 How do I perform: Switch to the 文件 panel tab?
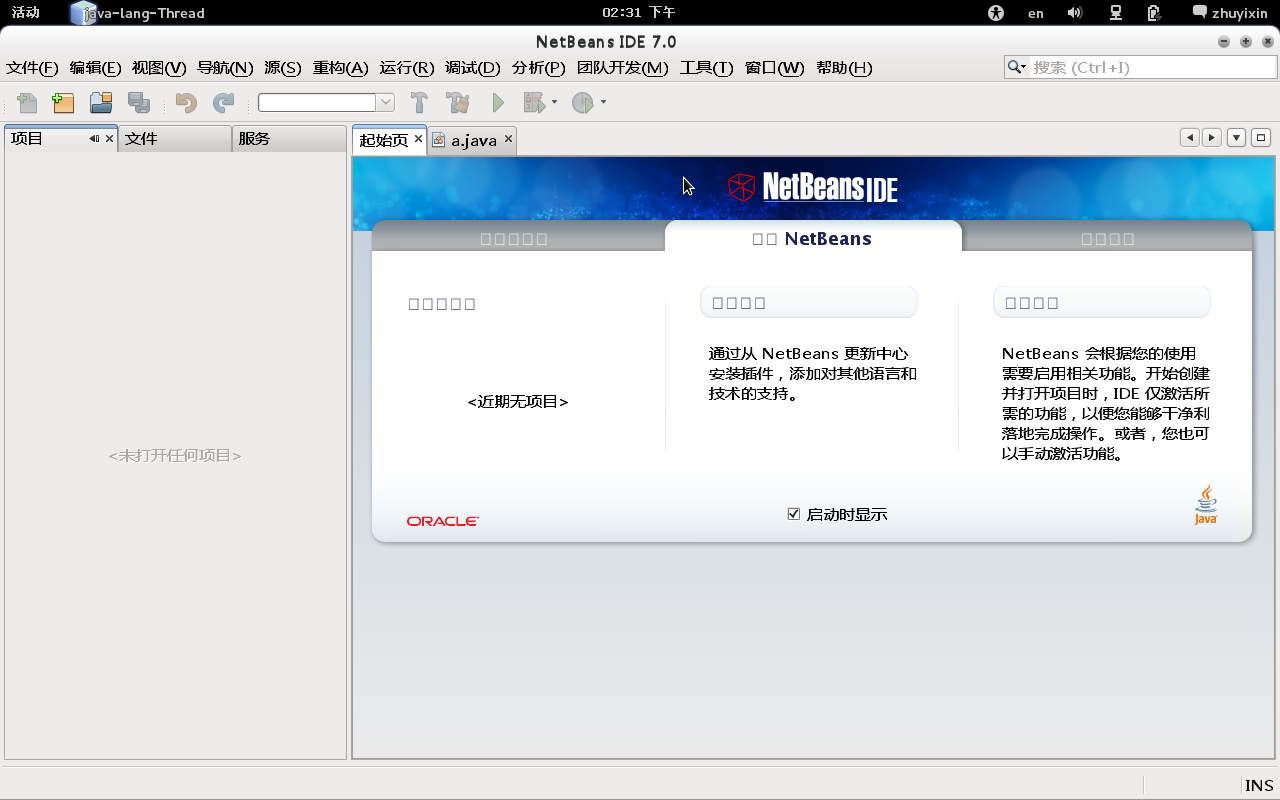click(x=175, y=139)
